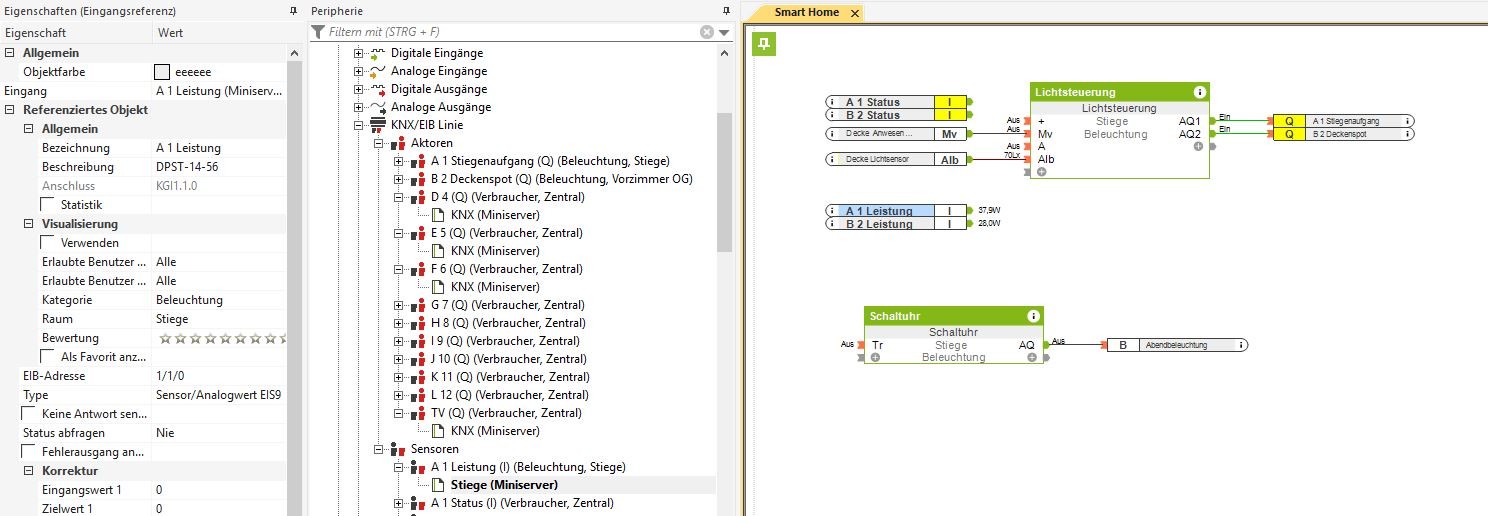Collapse the Visualisierung property group
The image size is (1488, 516).
(29, 224)
